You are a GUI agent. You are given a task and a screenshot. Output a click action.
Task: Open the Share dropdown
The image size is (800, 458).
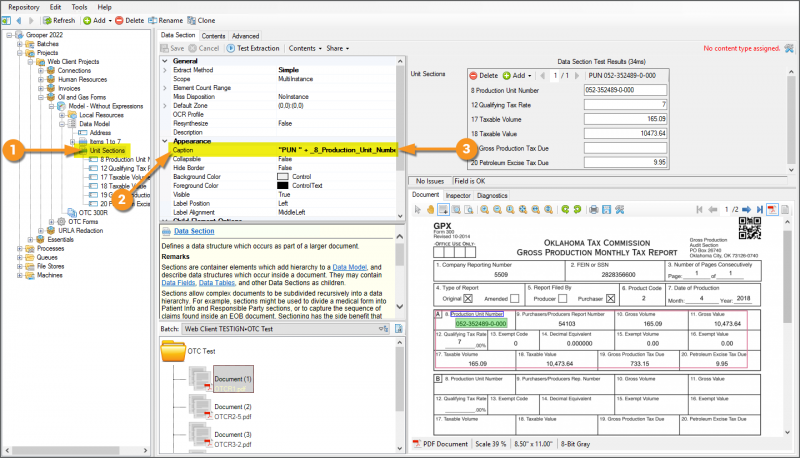coord(337,48)
